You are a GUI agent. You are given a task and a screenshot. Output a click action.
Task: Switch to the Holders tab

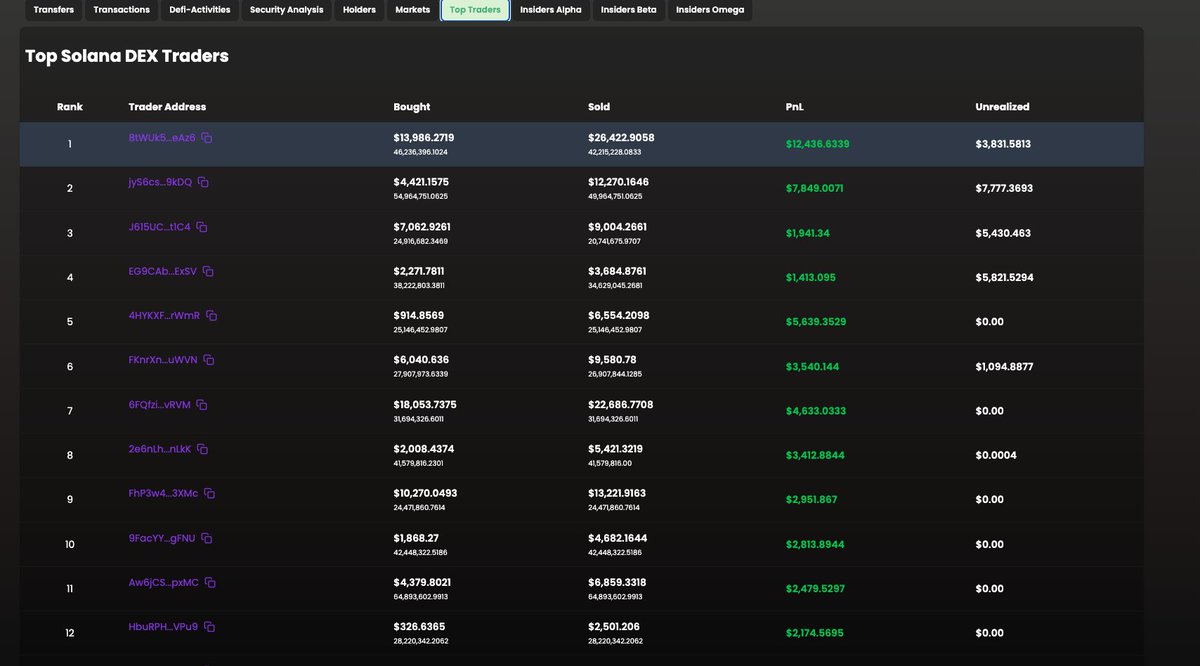pyautogui.click(x=359, y=10)
